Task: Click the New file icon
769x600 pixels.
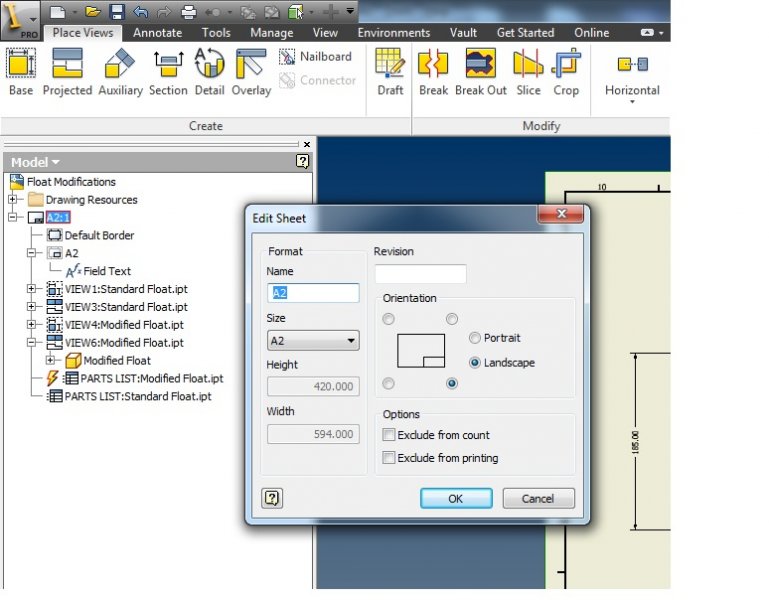Action: [x=58, y=11]
